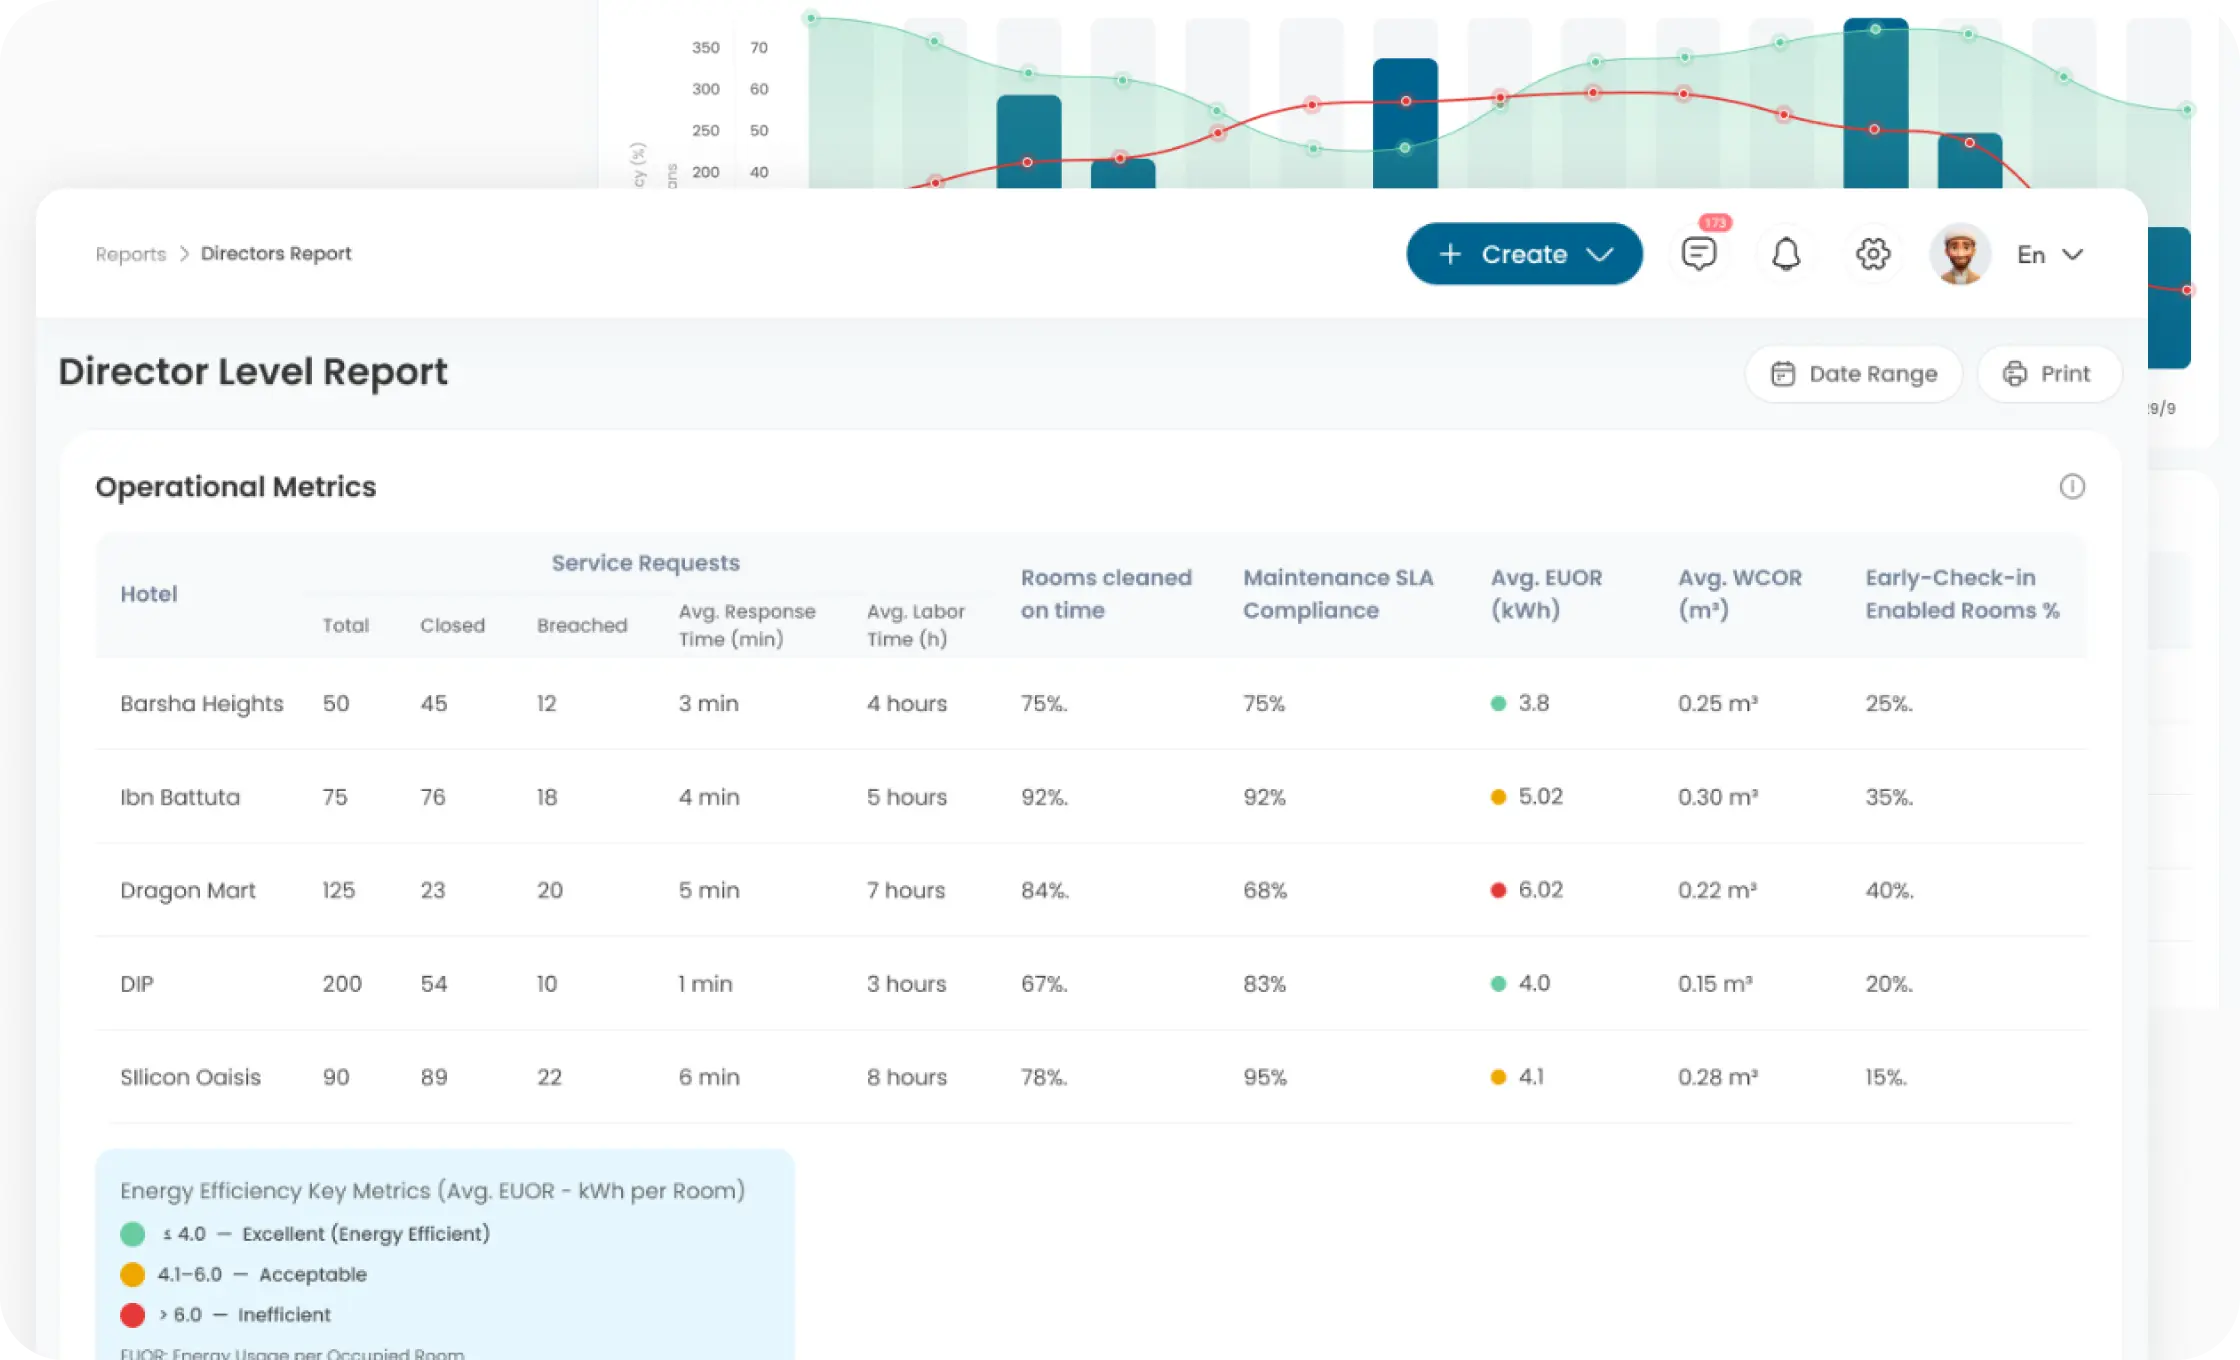Select the Barsha Heights row
This screenshot has width=2240, height=1360.
(202, 704)
